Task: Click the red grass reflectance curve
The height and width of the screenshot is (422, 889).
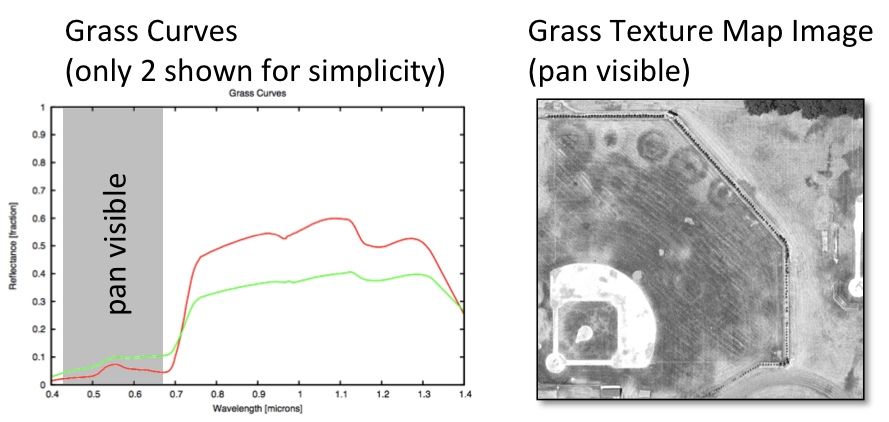Action: point(250,237)
